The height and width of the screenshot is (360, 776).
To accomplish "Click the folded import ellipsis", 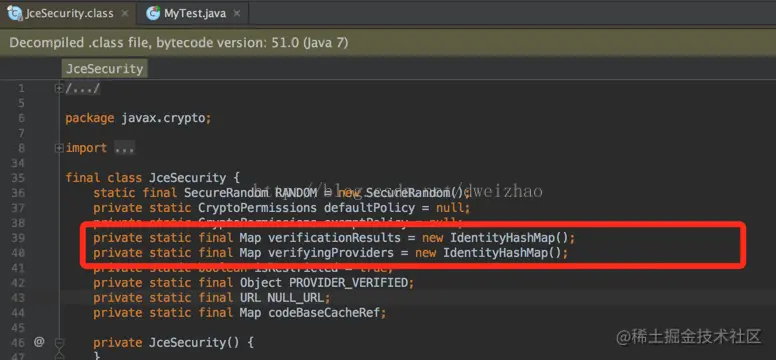I will click(x=124, y=148).
